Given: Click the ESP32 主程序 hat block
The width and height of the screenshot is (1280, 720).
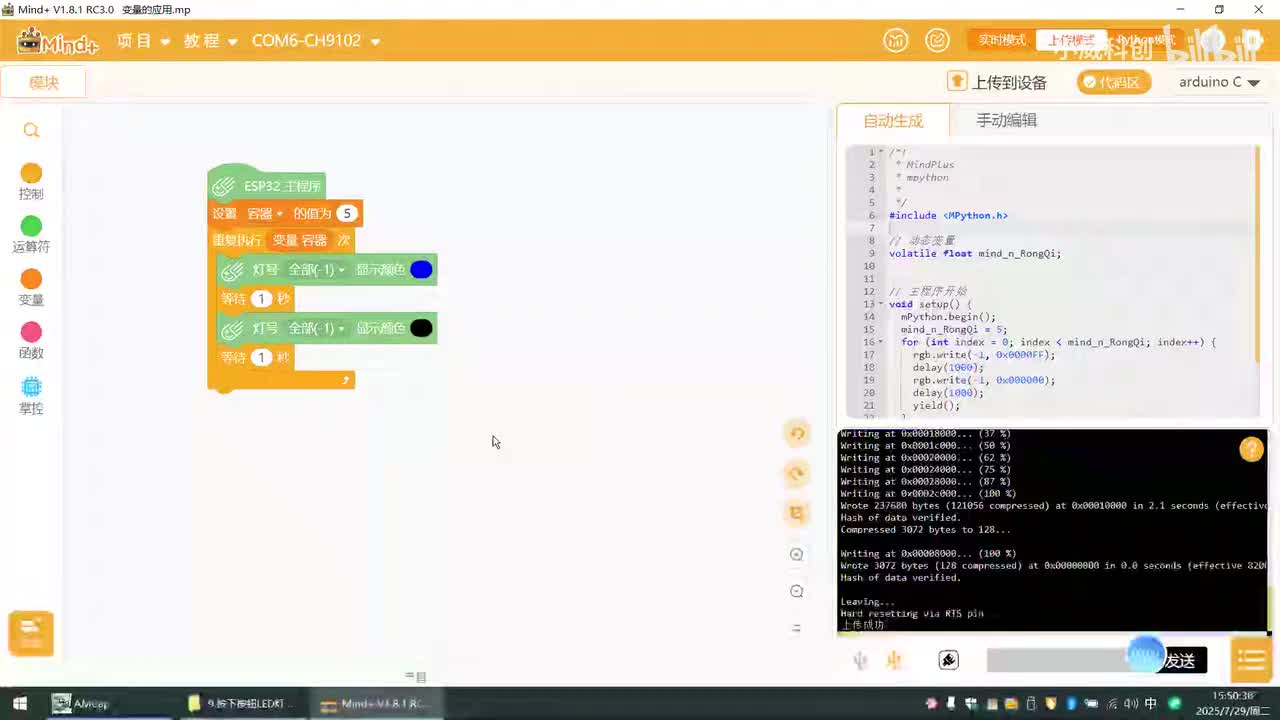Looking at the screenshot, I should click(x=267, y=185).
